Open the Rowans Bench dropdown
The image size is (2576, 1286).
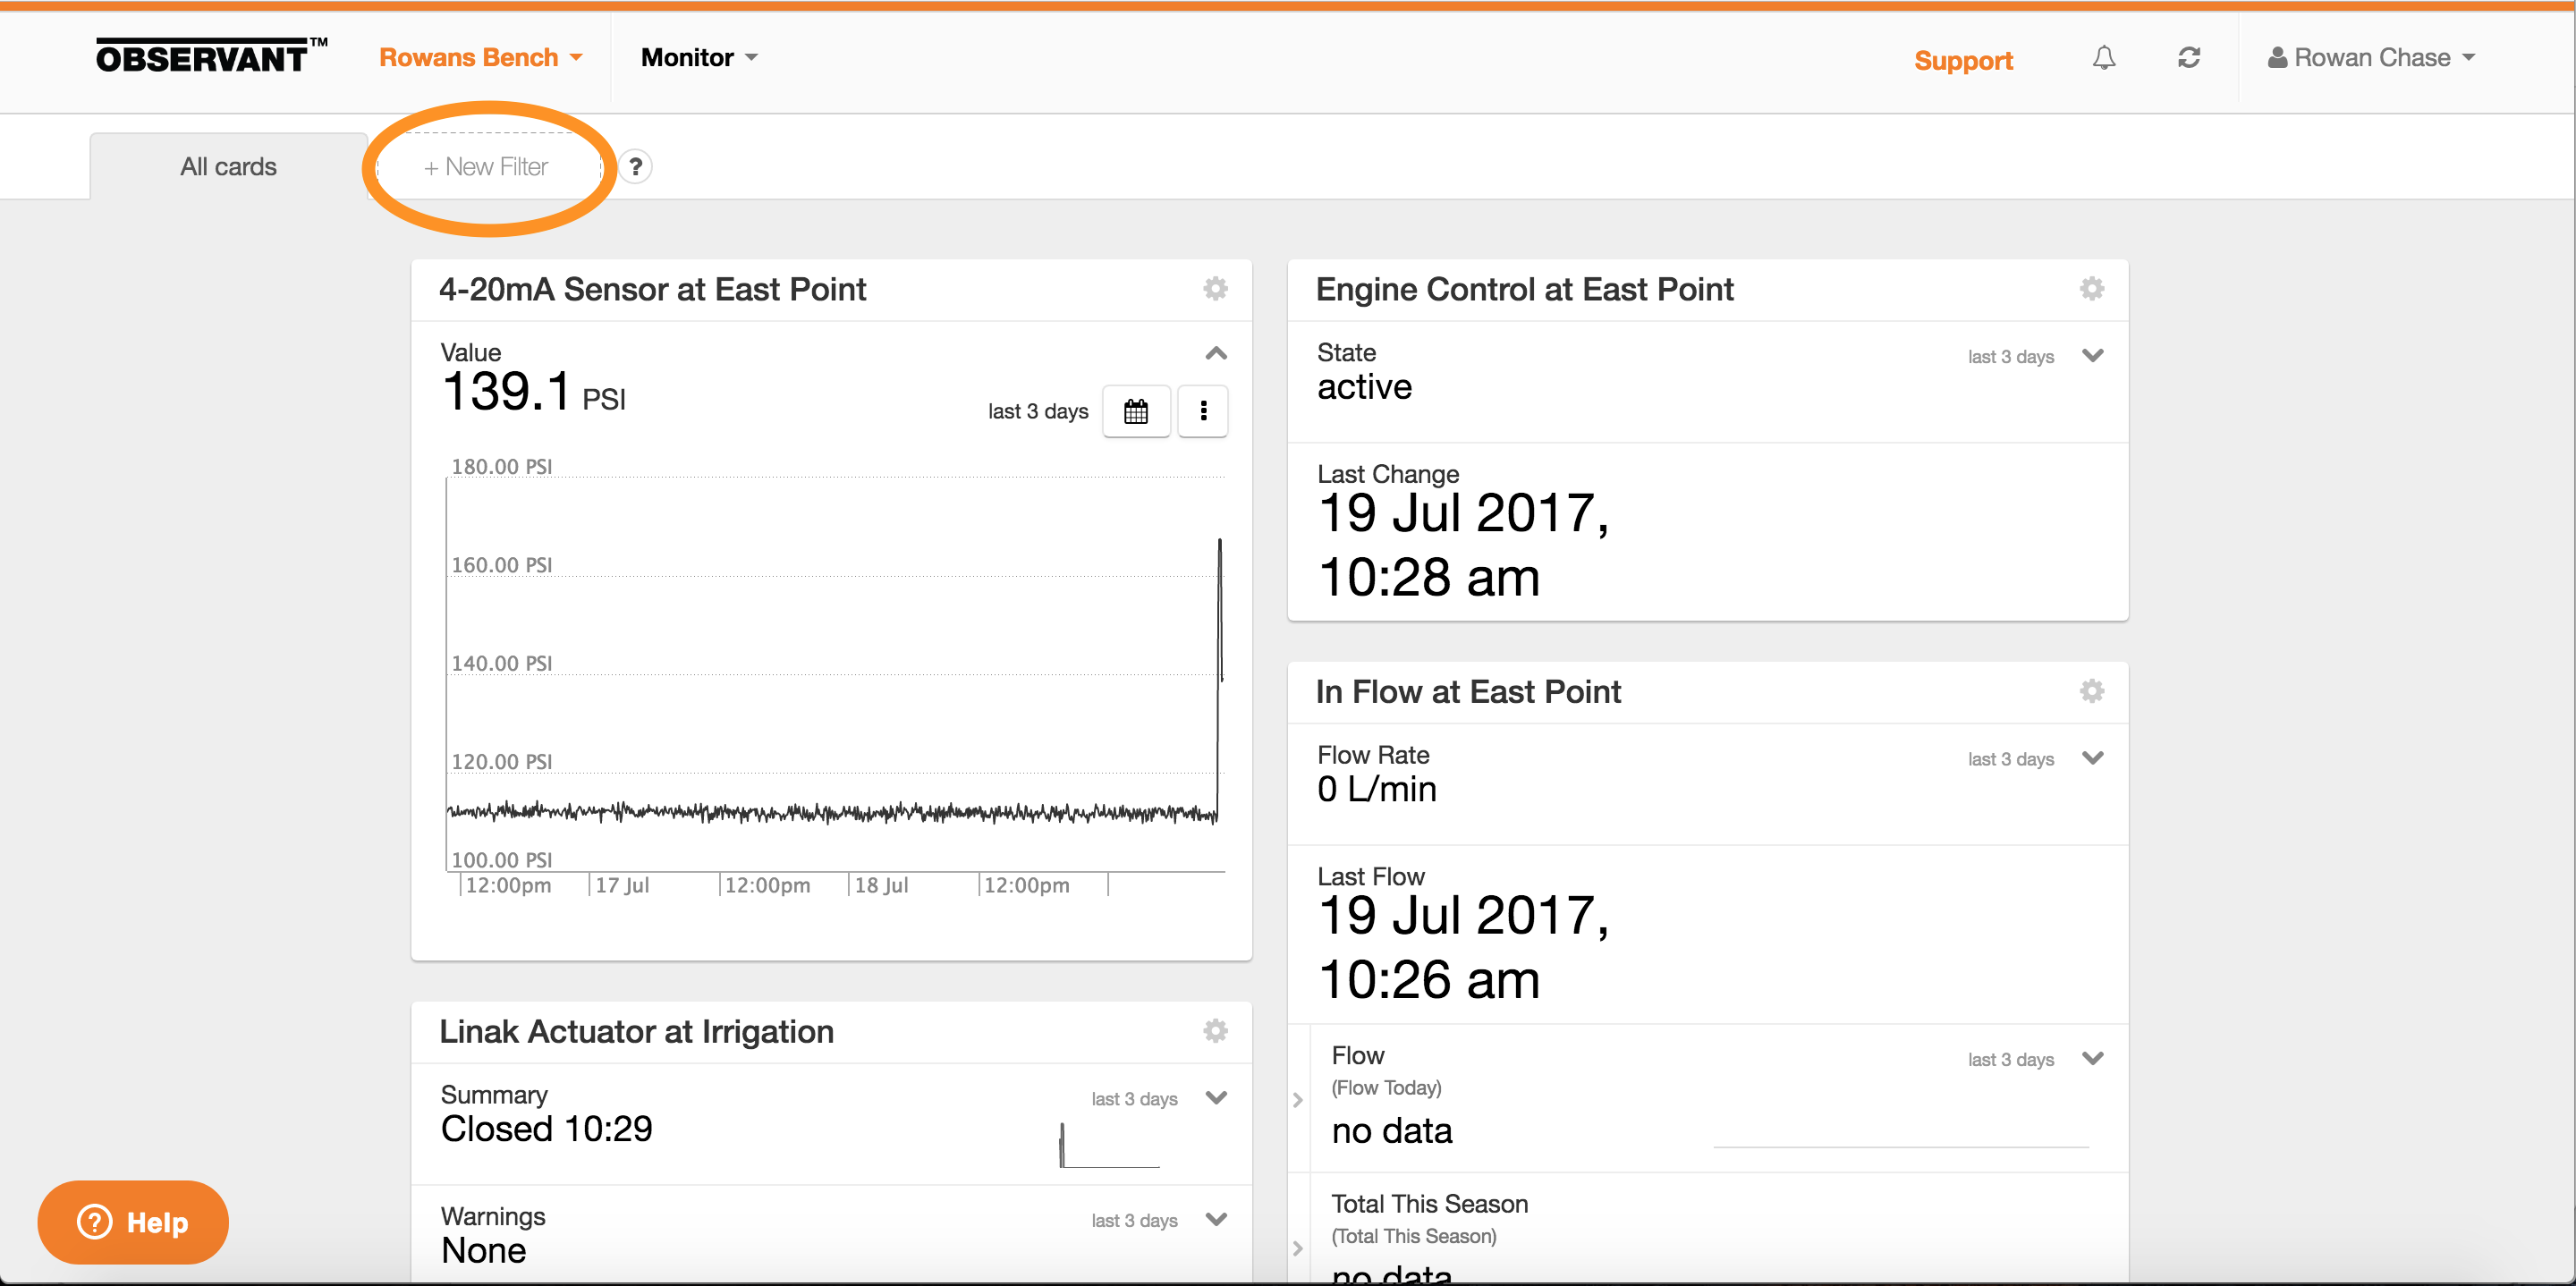click(480, 58)
